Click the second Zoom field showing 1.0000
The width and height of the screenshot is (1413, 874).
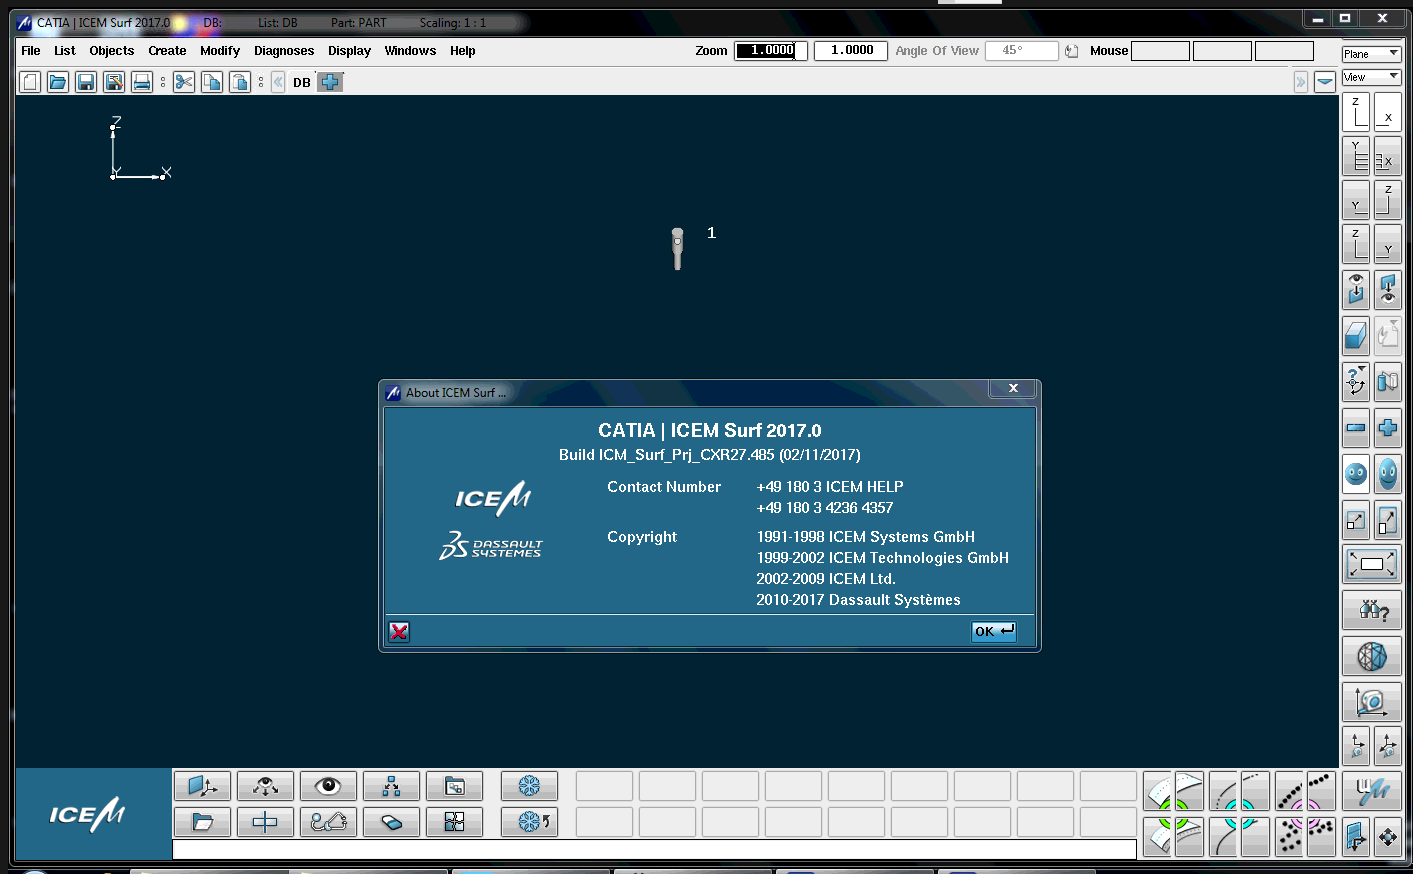[x=851, y=51]
